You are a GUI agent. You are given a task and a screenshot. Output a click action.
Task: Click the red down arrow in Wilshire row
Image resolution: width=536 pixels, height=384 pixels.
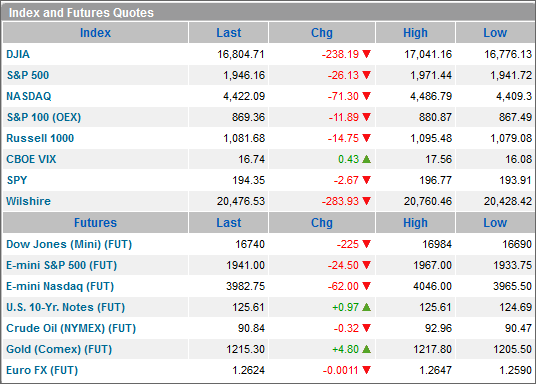pos(366,201)
